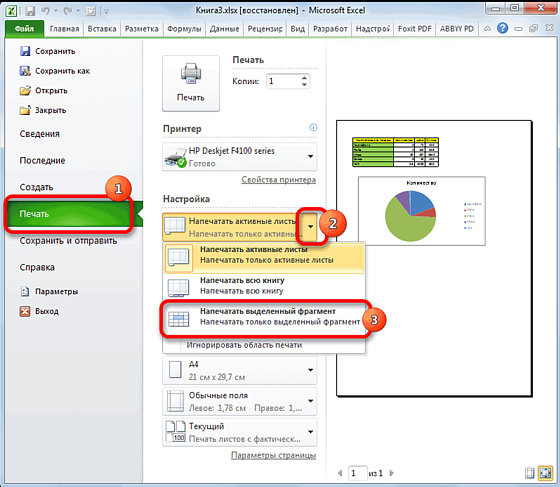This screenshot has height=487, width=560.
Task: Switch to the Вставка ribbon tab
Action: click(x=102, y=29)
